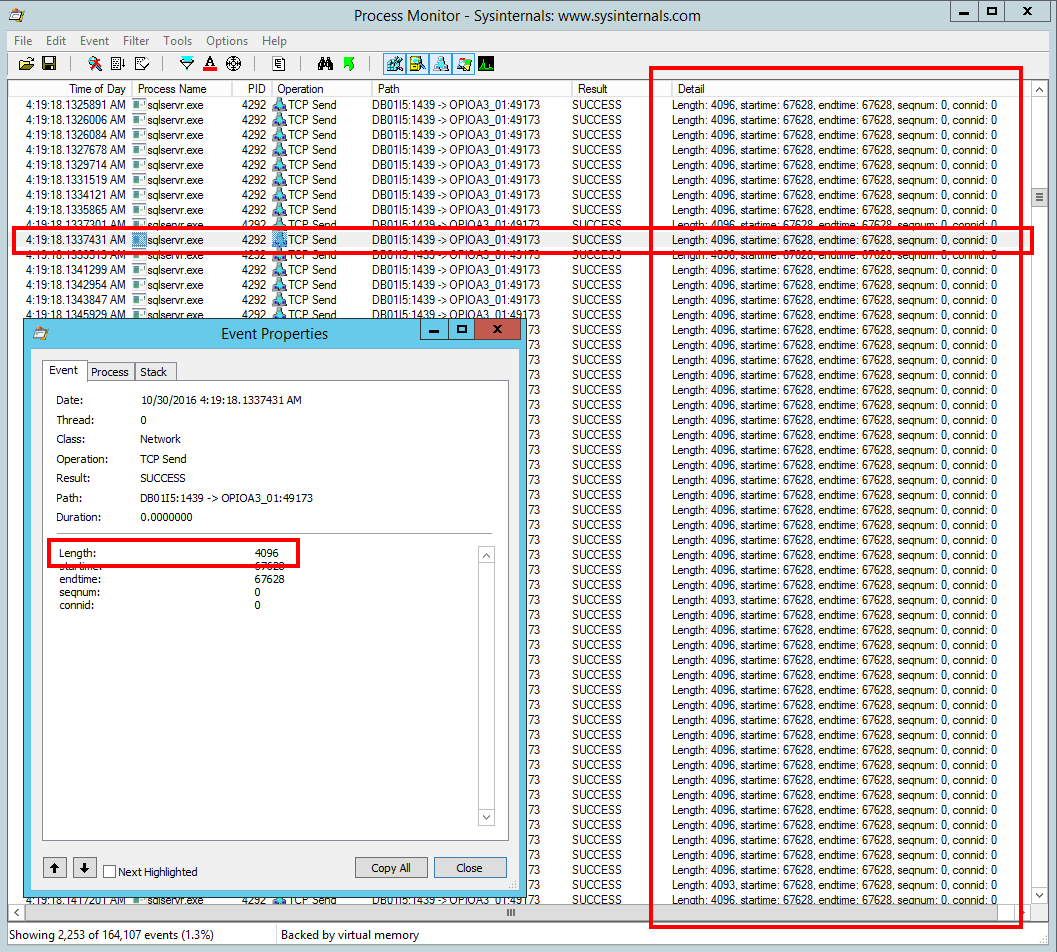Click the main list vertical scrollbar up arrow

coord(1039,90)
